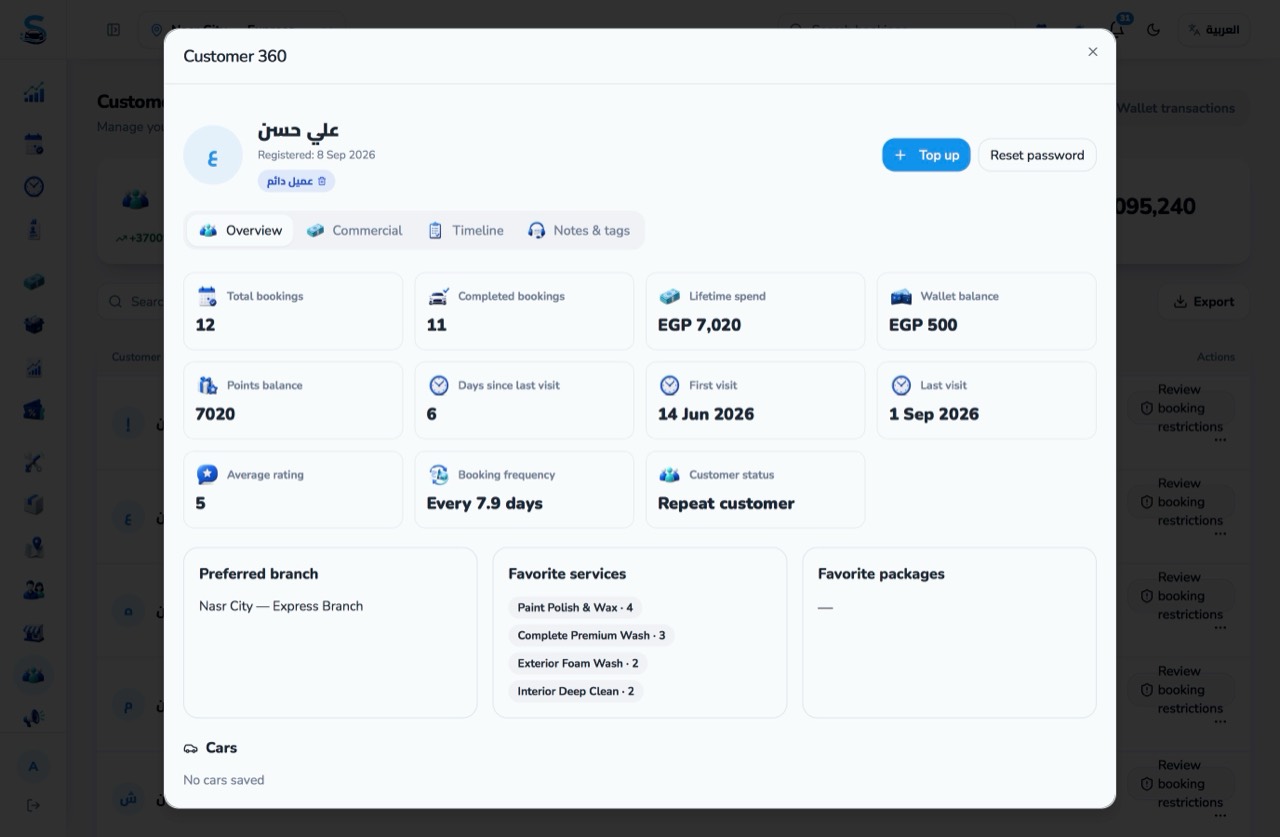1280x837 pixels.
Task: Open Wallet transactions behind the dialog
Action: [x=1176, y=108]
